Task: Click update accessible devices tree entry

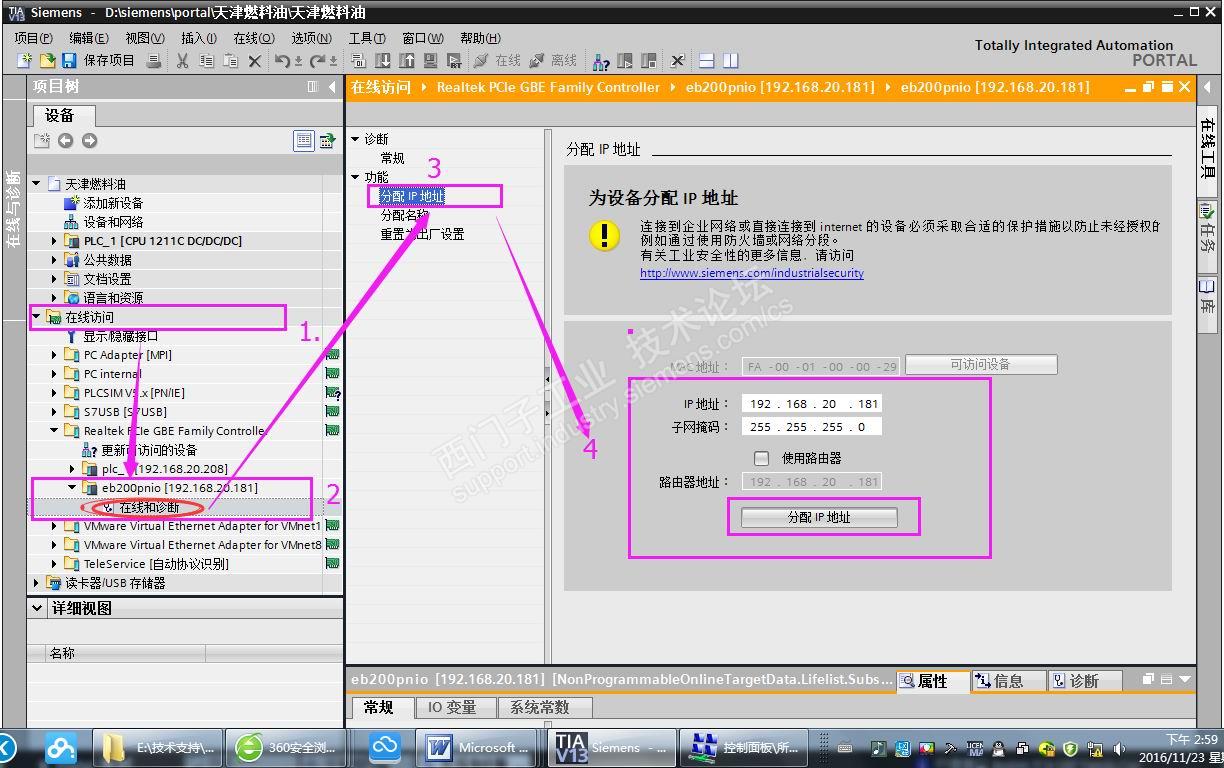Action: coord(149,450)
